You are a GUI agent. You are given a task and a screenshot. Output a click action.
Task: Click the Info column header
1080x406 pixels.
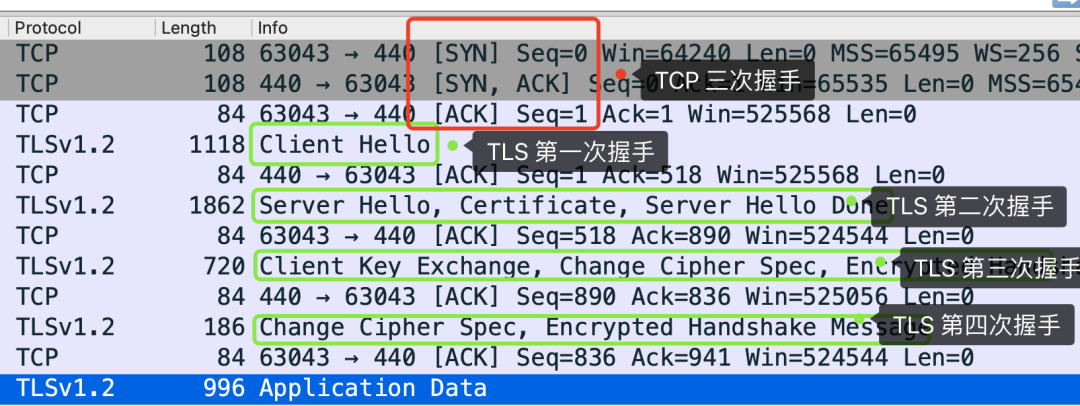click(x=272, y=28)
